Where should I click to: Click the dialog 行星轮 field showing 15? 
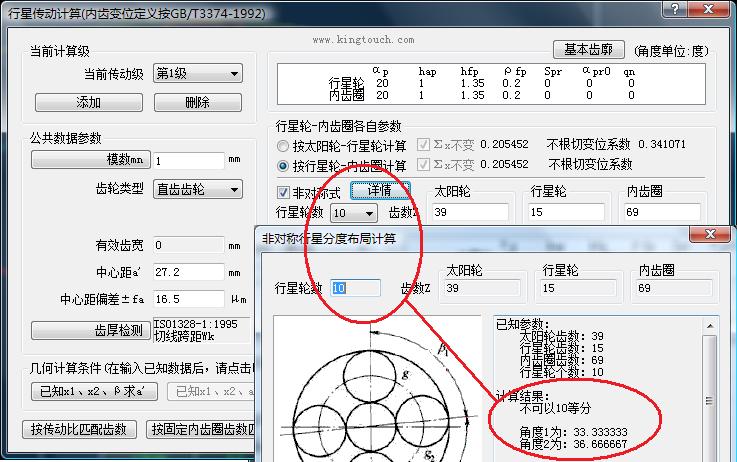(578, 288)
